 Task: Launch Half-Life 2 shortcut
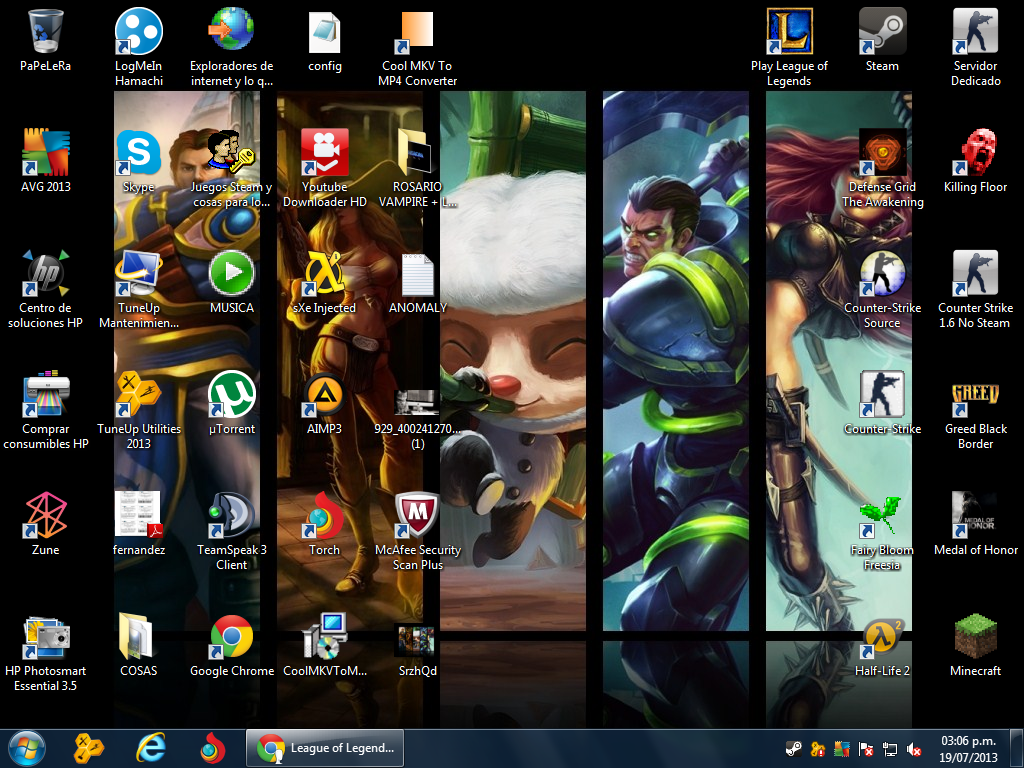point(882,639)
